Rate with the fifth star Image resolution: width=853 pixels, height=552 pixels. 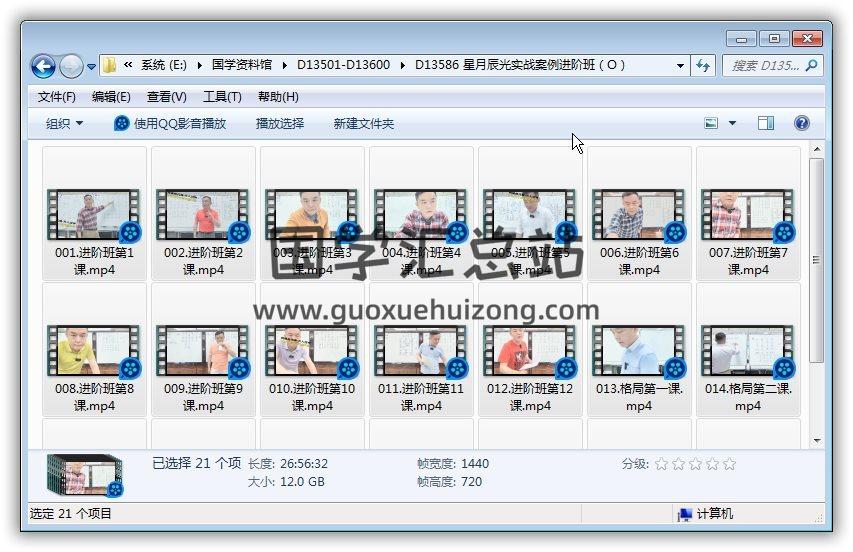click(x=730, y=464)
